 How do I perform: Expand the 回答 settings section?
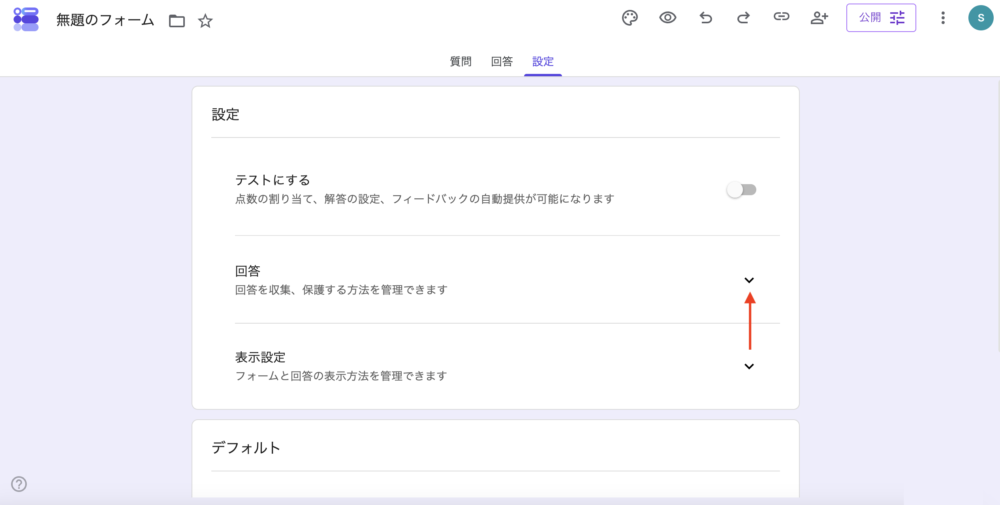[x=749, y=281]
